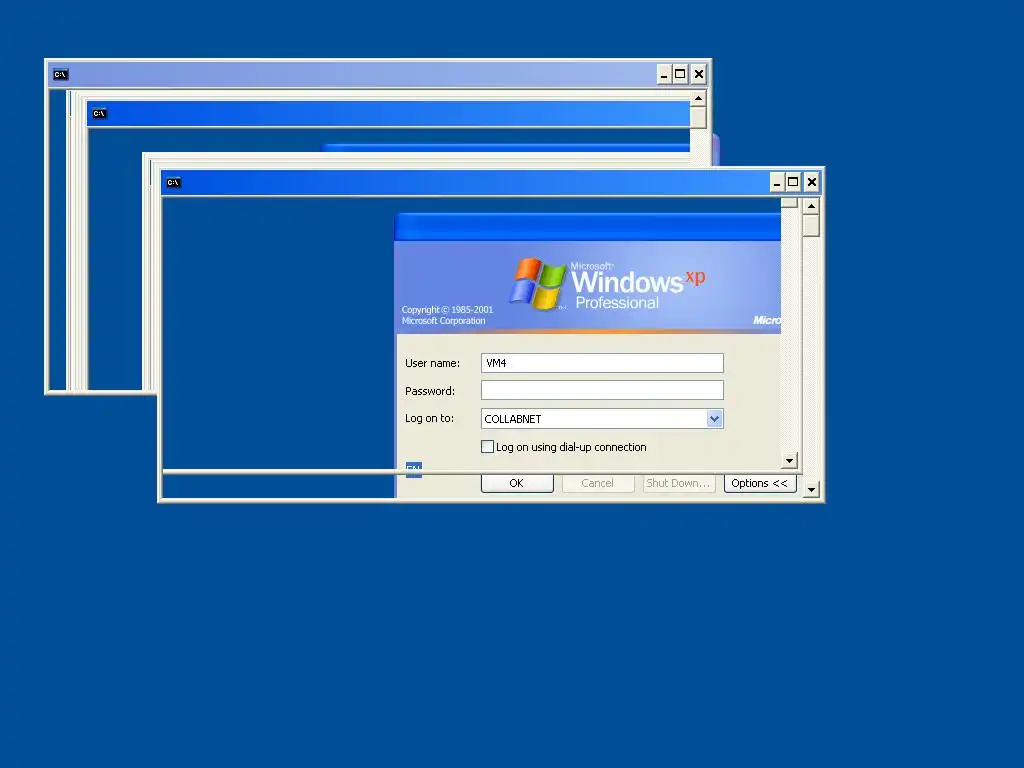Collapse the dialog with Options << button
Screen dimensions: 1024x768
coord(760,483)
